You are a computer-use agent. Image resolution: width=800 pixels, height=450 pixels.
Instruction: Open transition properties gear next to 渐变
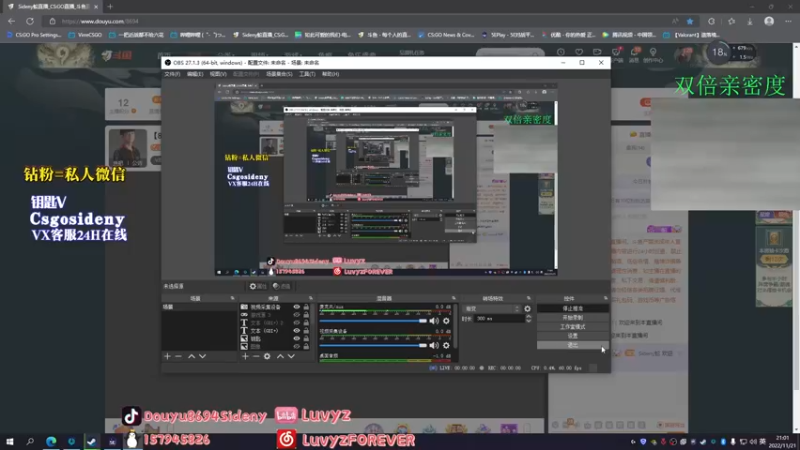coord(528,309)
